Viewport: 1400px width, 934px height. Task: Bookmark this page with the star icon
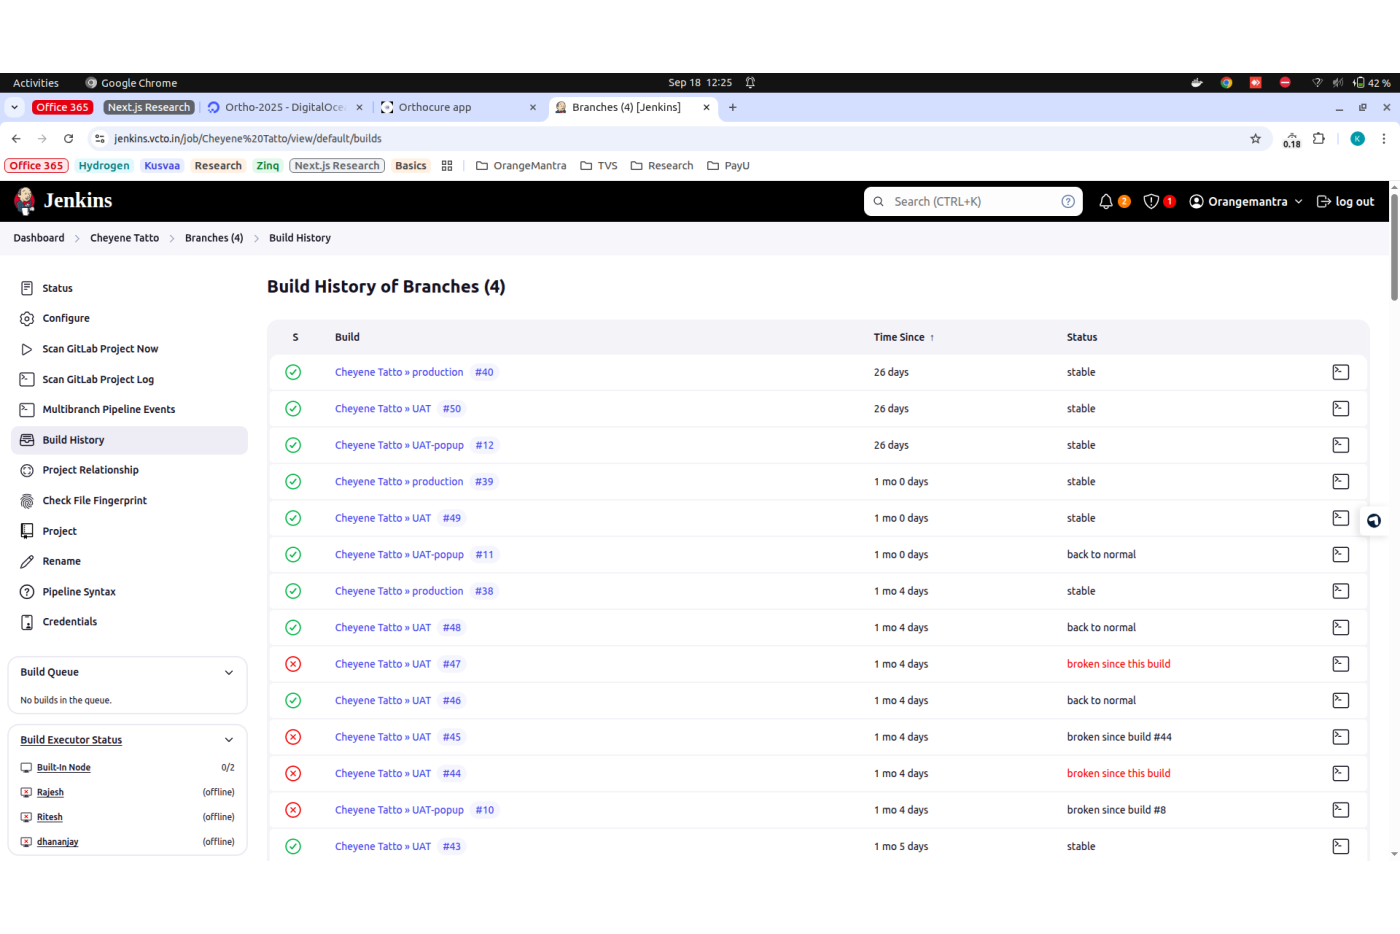point(1255,139)
